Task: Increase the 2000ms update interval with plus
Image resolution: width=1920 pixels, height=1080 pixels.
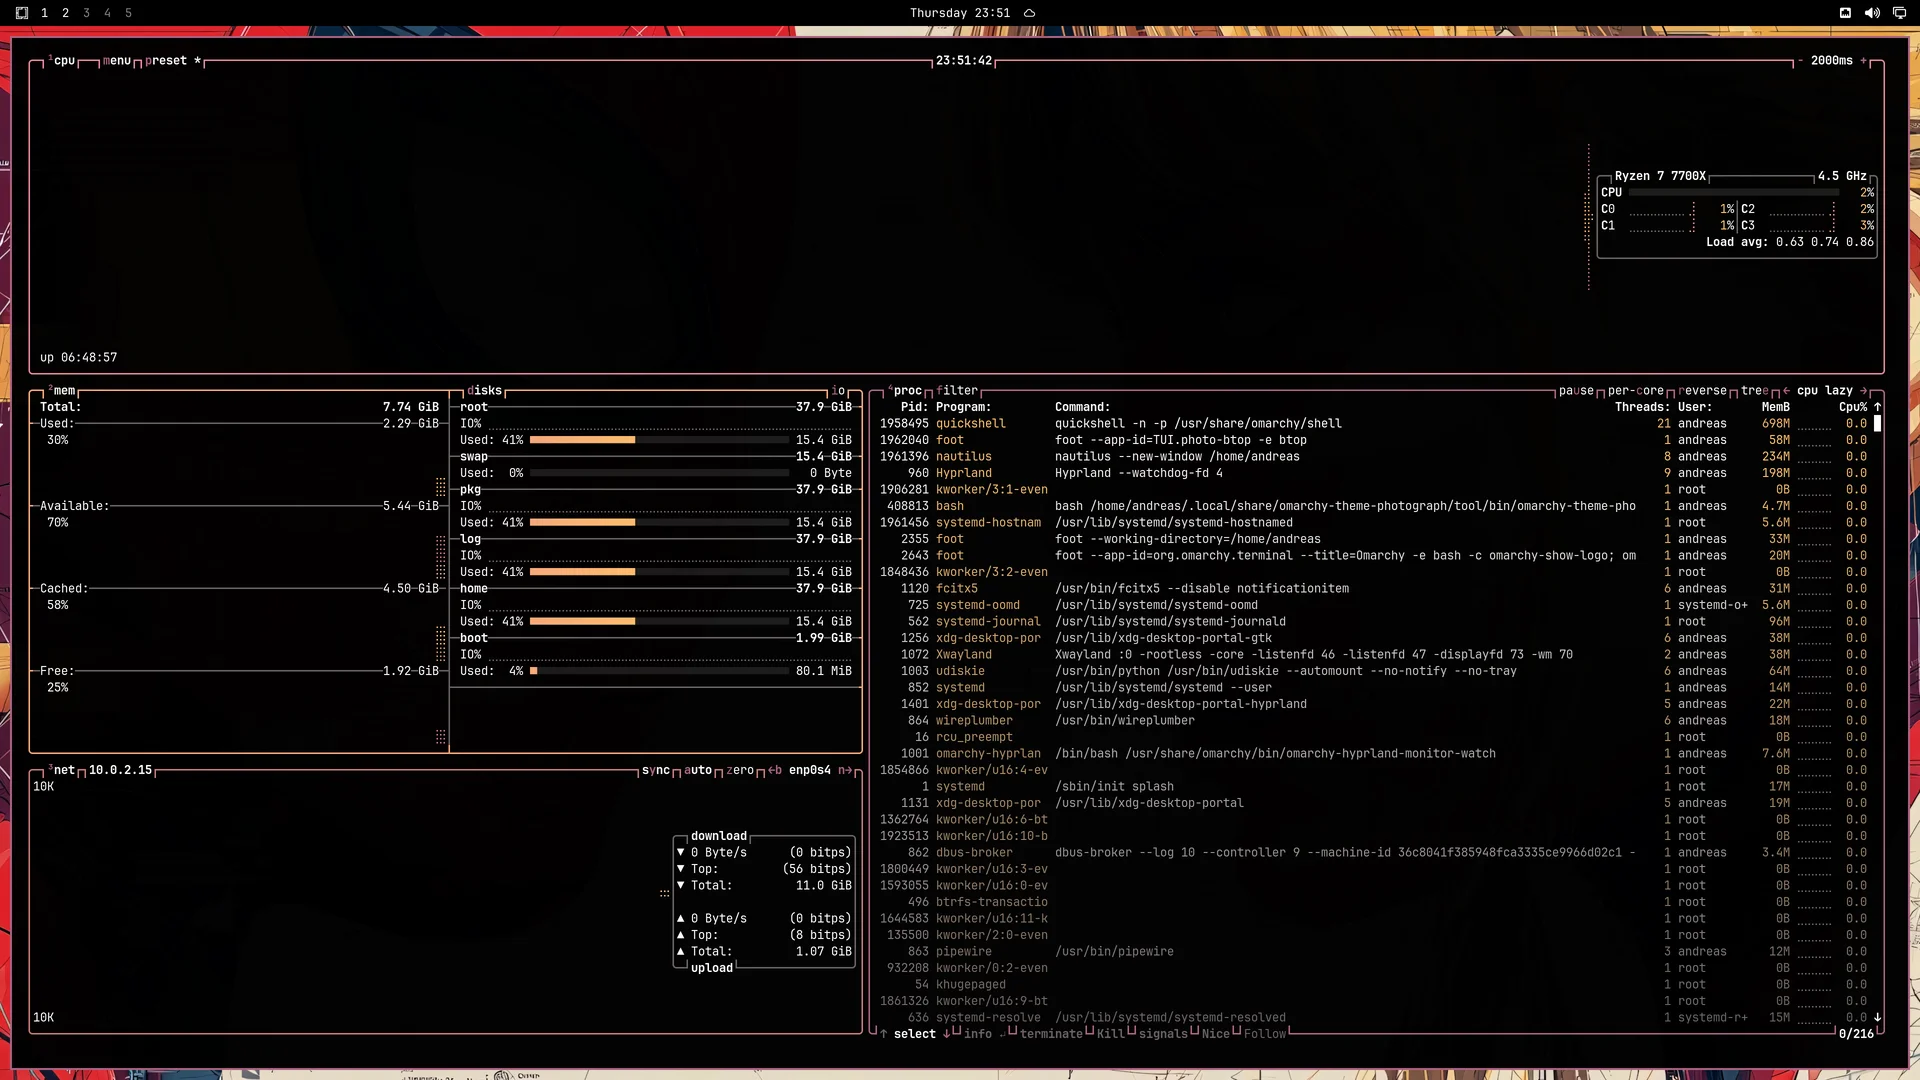Action: pyautogui.click(x=1864, y=61)
